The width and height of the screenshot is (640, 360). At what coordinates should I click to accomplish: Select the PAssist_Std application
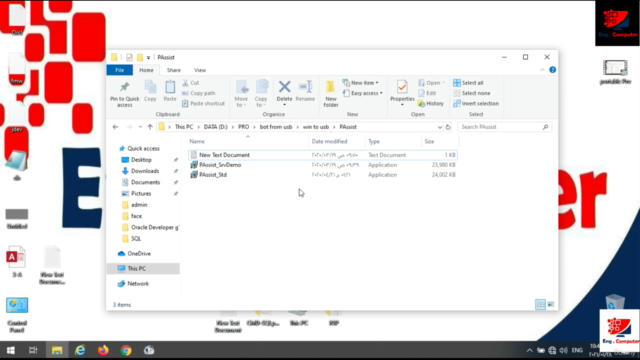click(x=322, y=175)
